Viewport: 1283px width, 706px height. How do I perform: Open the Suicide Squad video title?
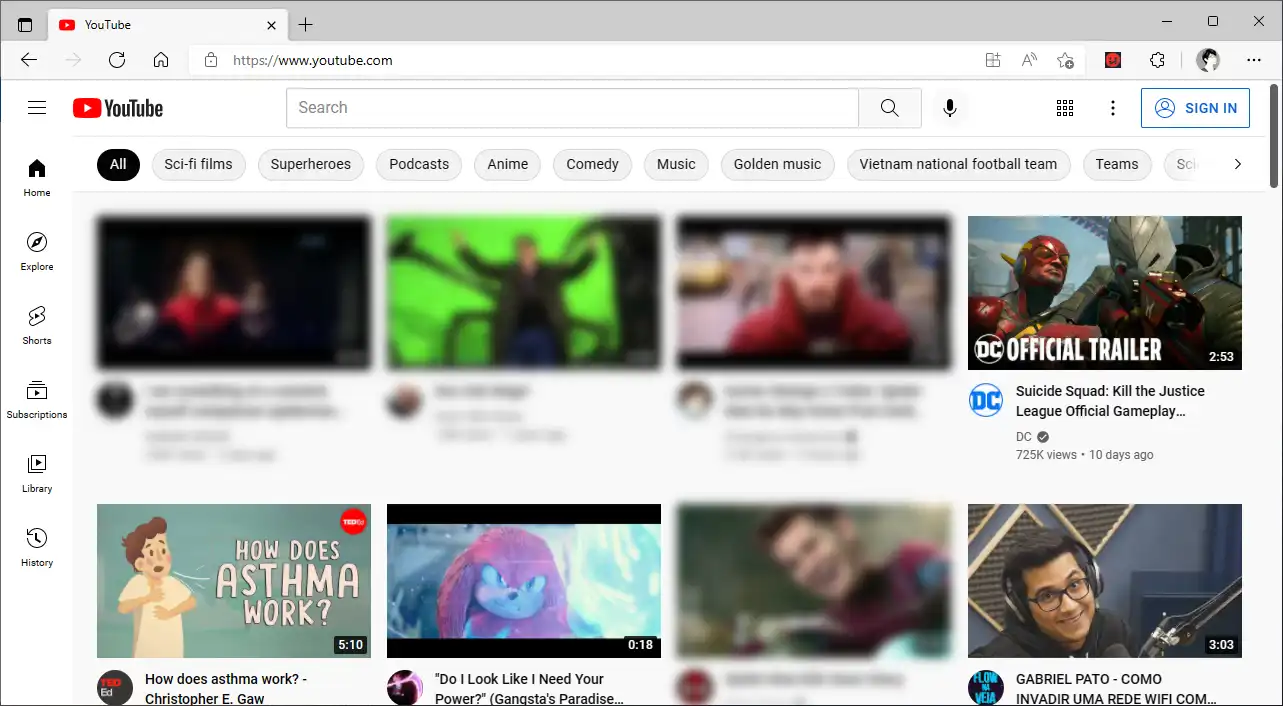(1110, 401)
